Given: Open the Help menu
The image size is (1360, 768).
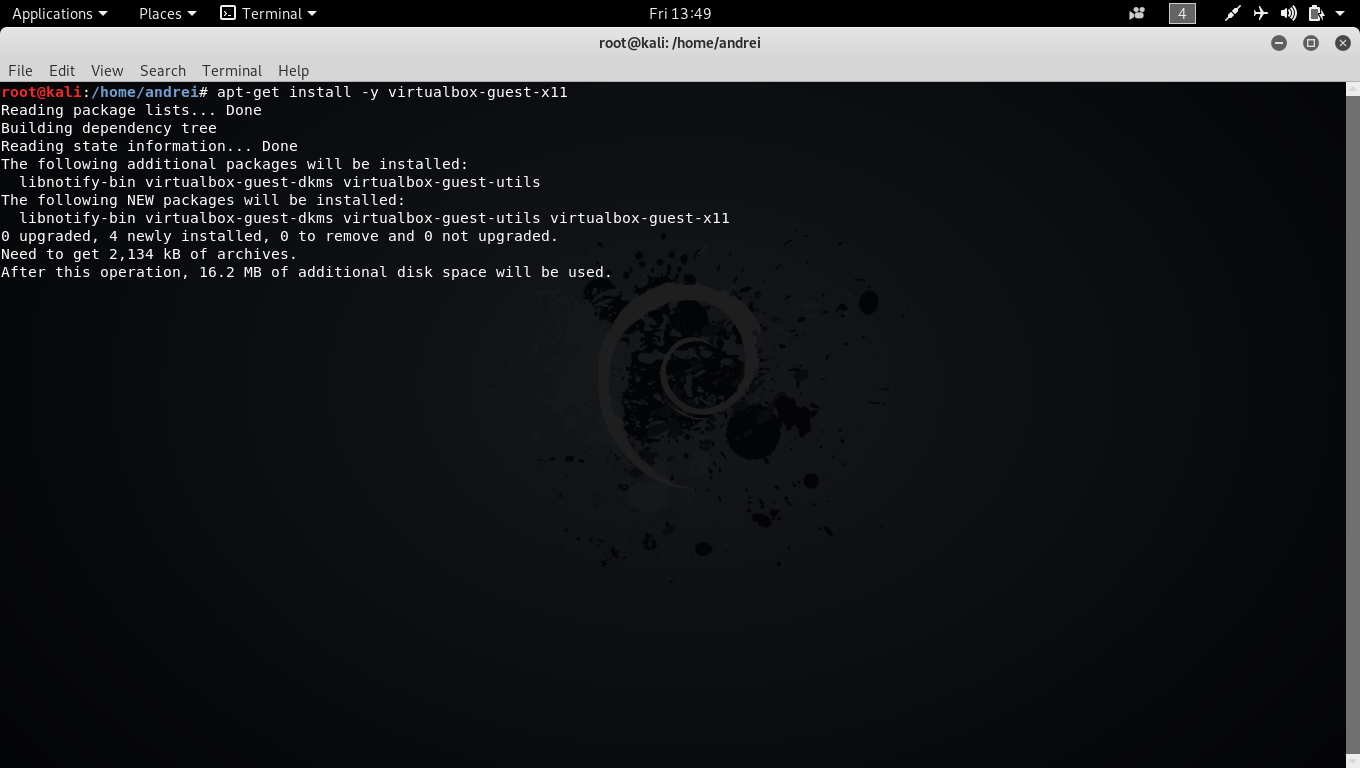Looking at the screenshot, I should click(293, 70).
